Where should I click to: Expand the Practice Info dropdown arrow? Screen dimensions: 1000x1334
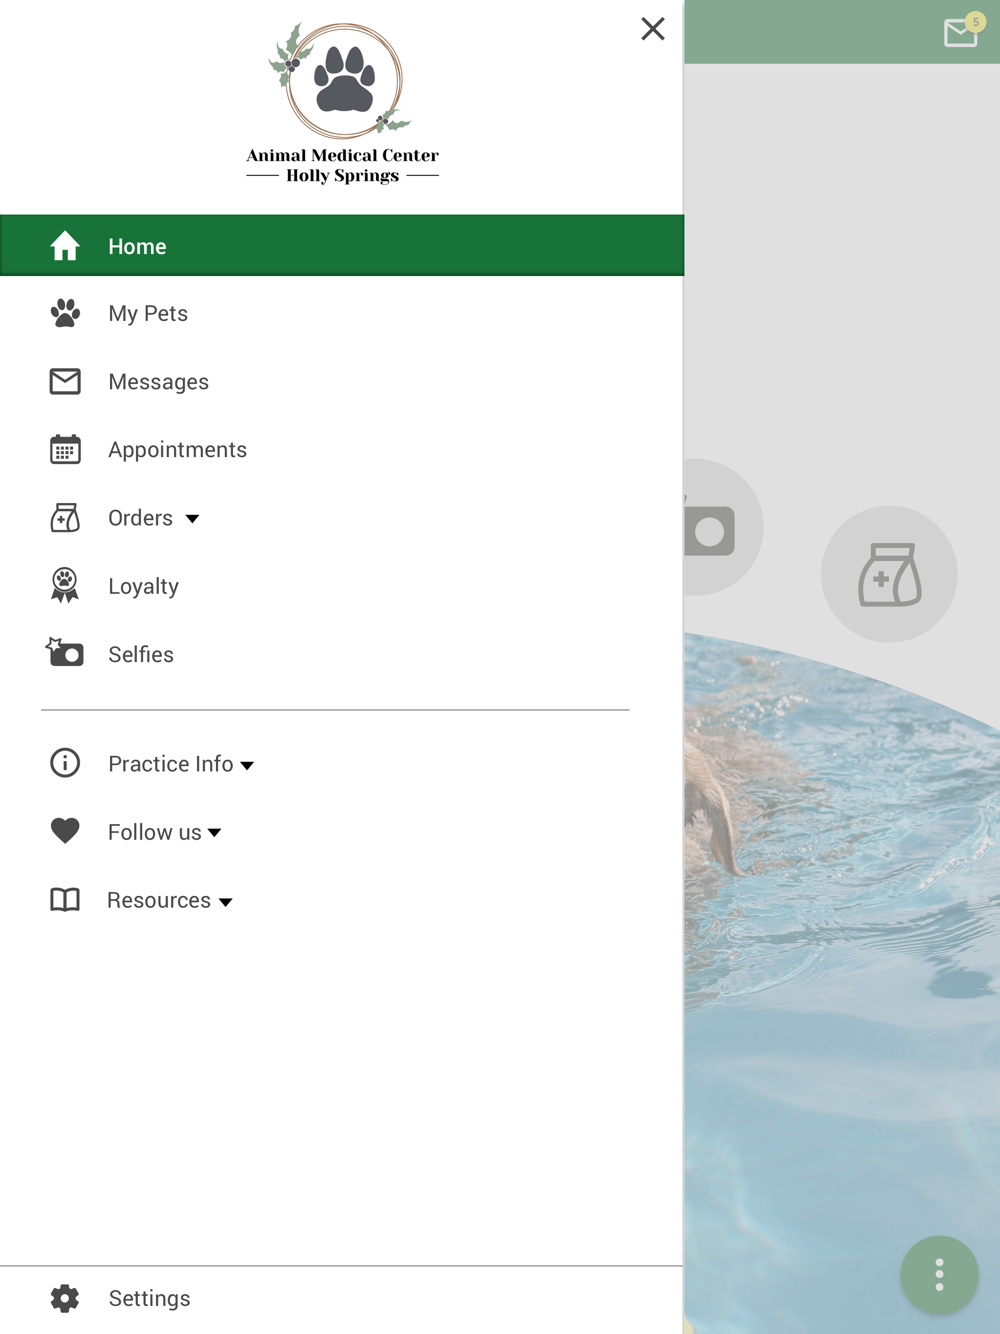point(247,766)
